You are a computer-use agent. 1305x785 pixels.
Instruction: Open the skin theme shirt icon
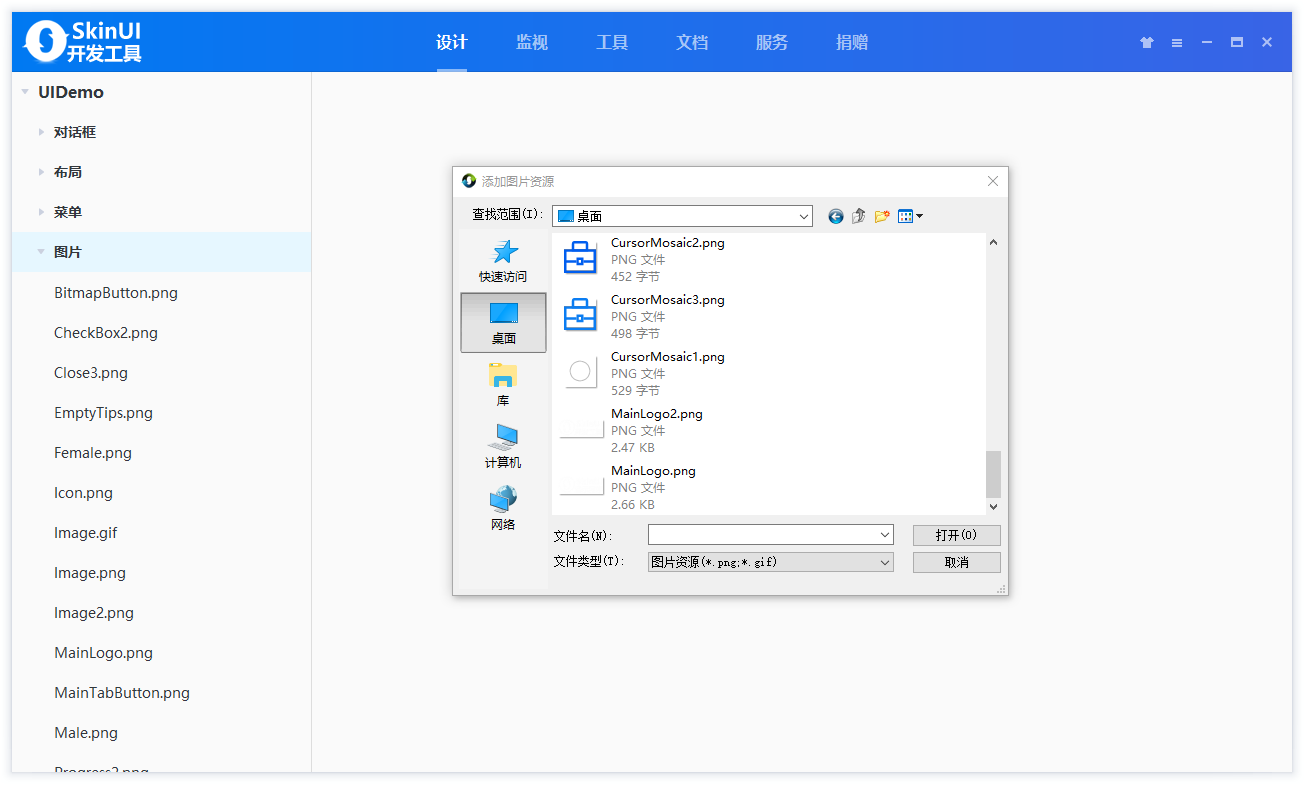coord(1147,42)
